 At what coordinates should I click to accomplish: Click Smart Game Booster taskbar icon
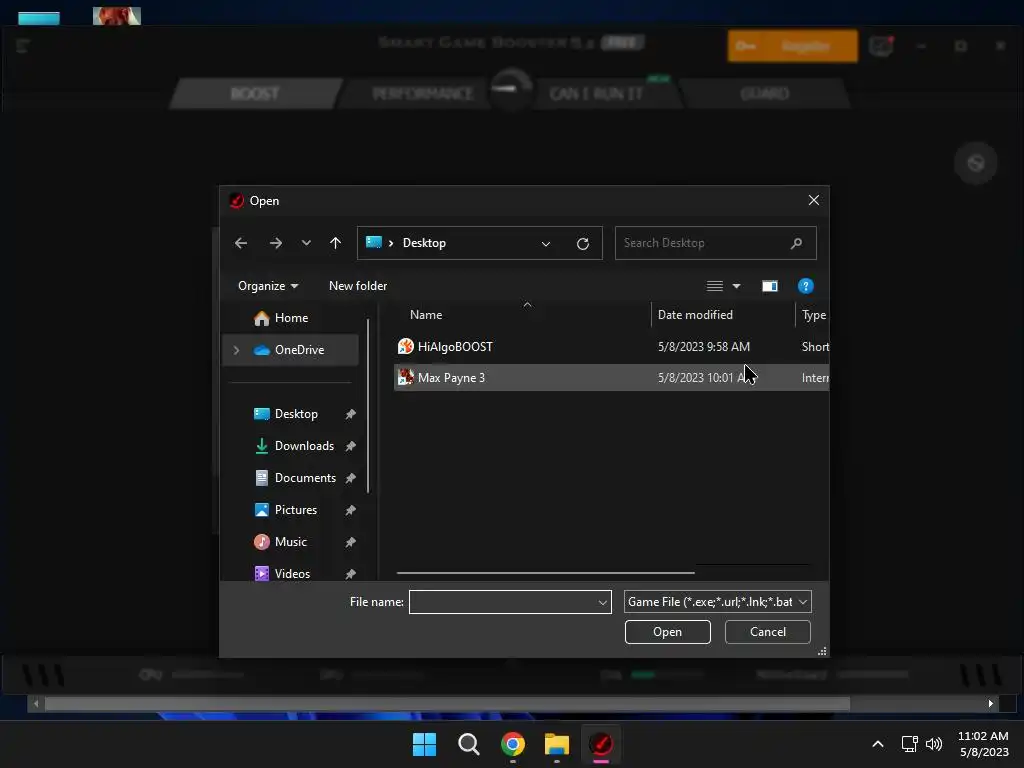[601, 744]
